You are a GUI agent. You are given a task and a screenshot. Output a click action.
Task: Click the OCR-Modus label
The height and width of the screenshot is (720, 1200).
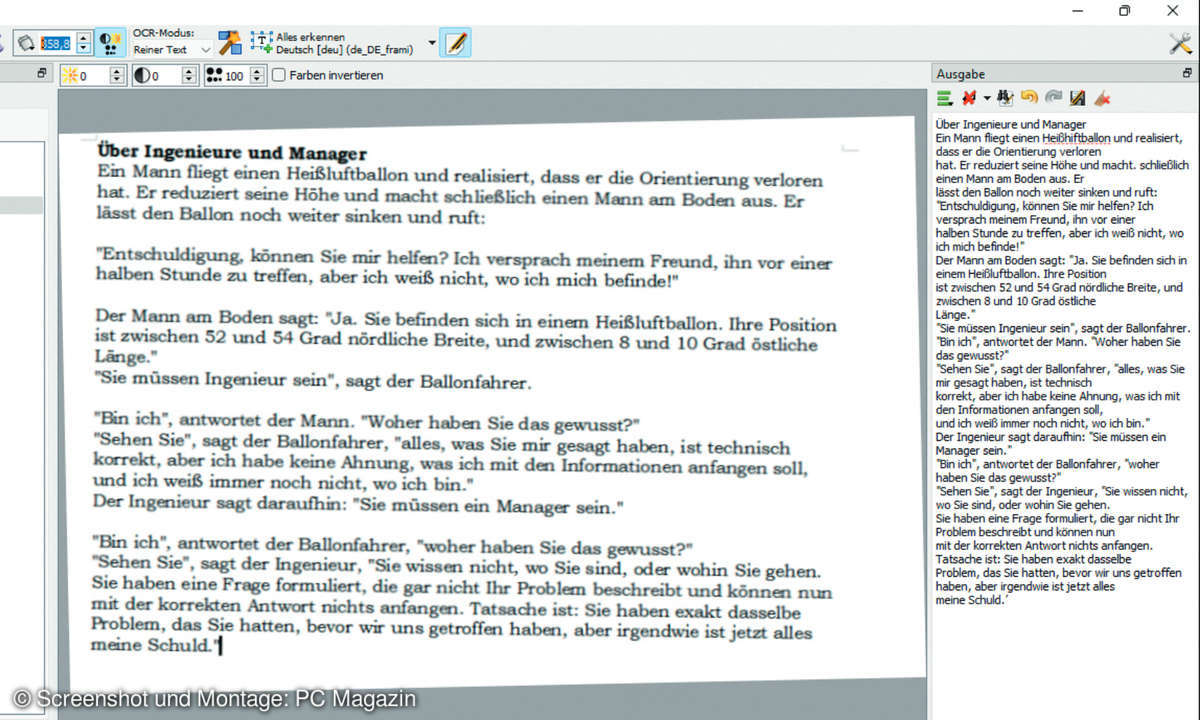[164, 34]
